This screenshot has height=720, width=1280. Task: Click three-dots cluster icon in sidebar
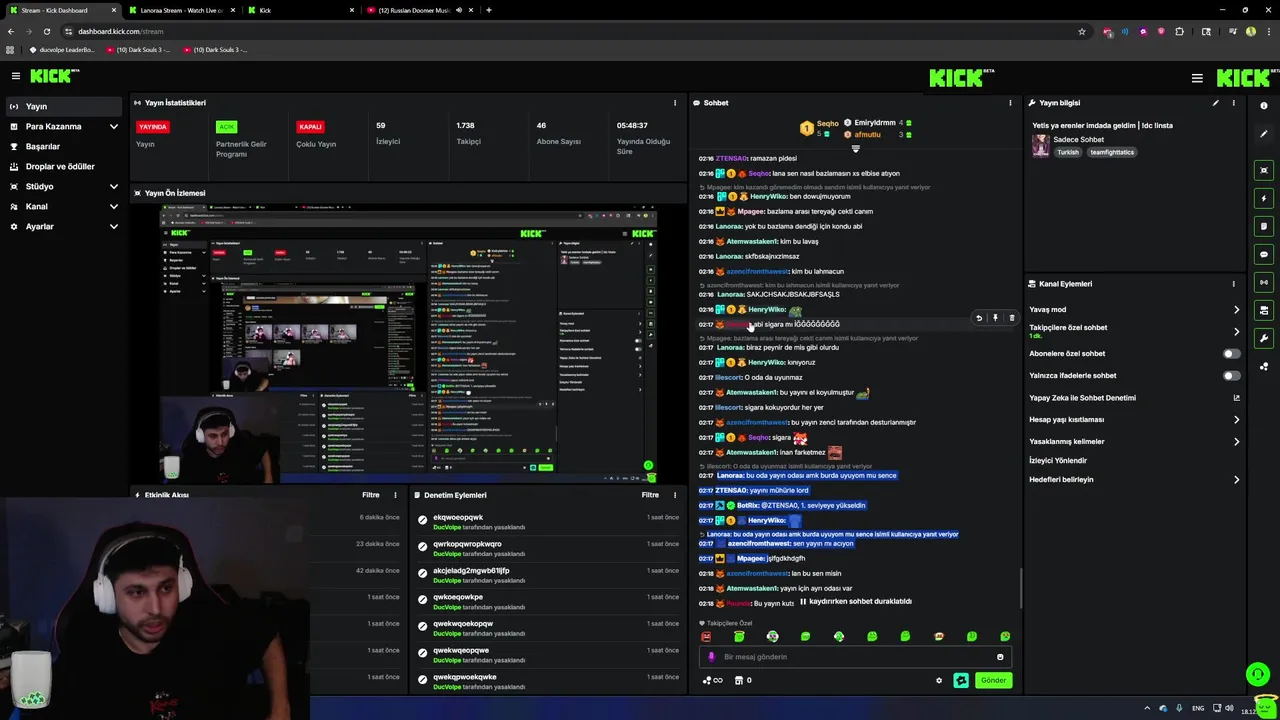tap(1264, 366)
